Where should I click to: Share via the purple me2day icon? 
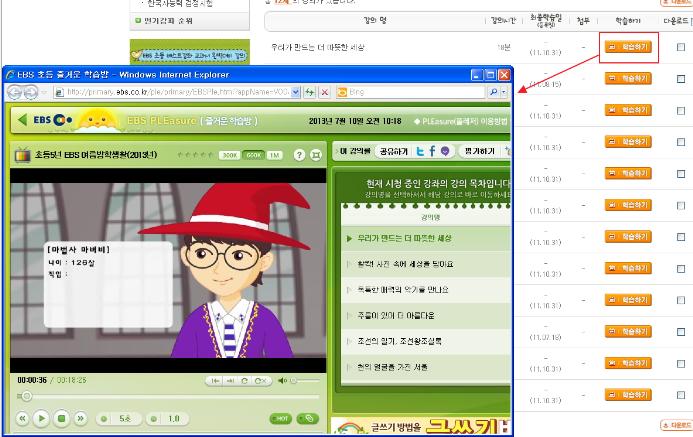click(445, 151)
